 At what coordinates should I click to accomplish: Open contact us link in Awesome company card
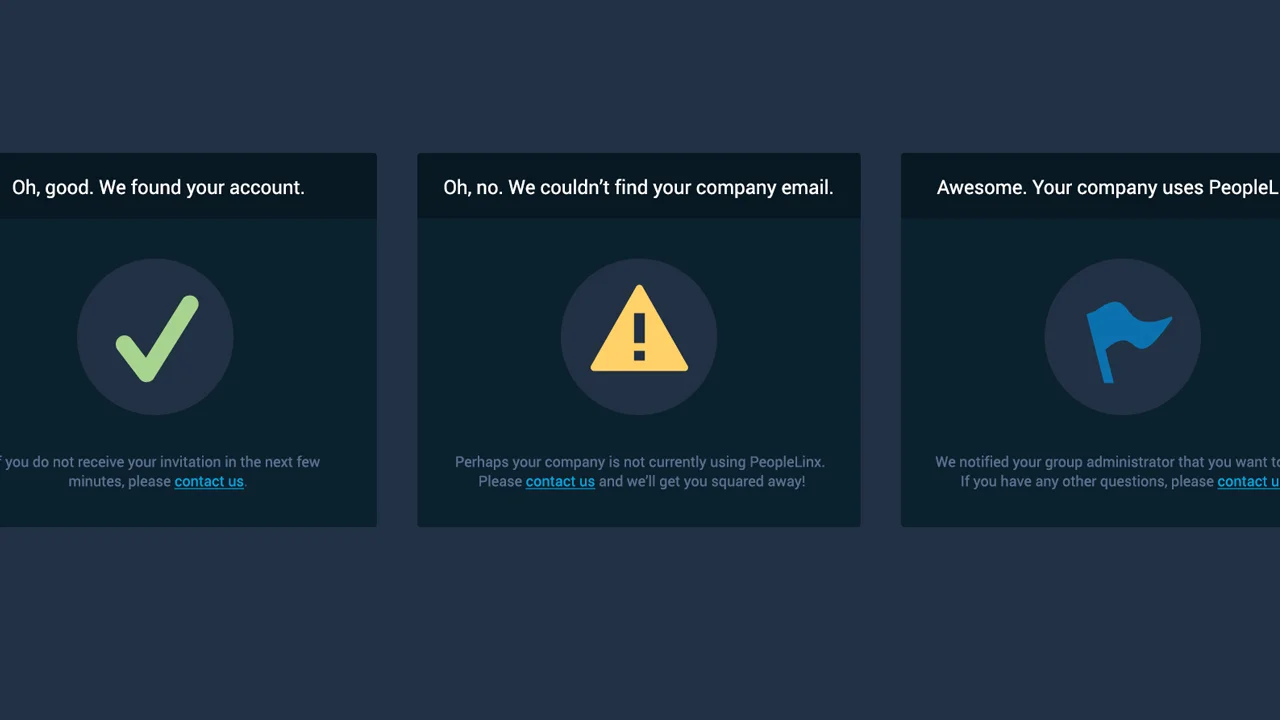pyautogui.click(x=1248, y=482)
